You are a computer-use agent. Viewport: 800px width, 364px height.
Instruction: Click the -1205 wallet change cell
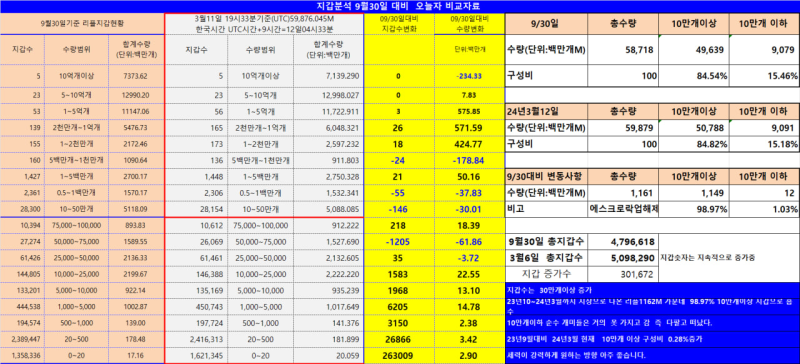398,241
